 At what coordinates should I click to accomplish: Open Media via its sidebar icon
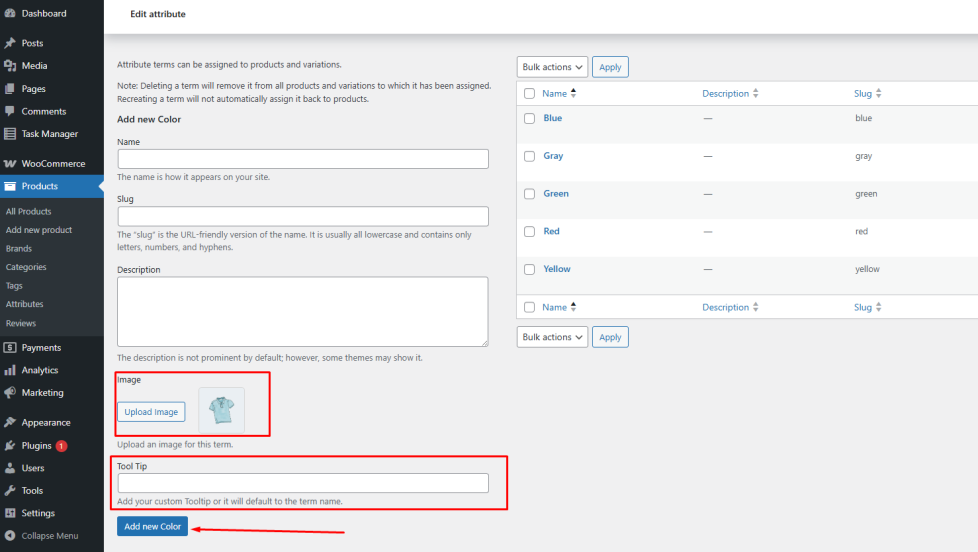(10, 66)
